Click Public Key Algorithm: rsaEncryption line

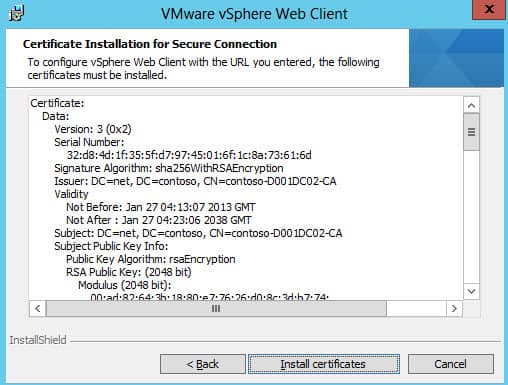[151, 259]
